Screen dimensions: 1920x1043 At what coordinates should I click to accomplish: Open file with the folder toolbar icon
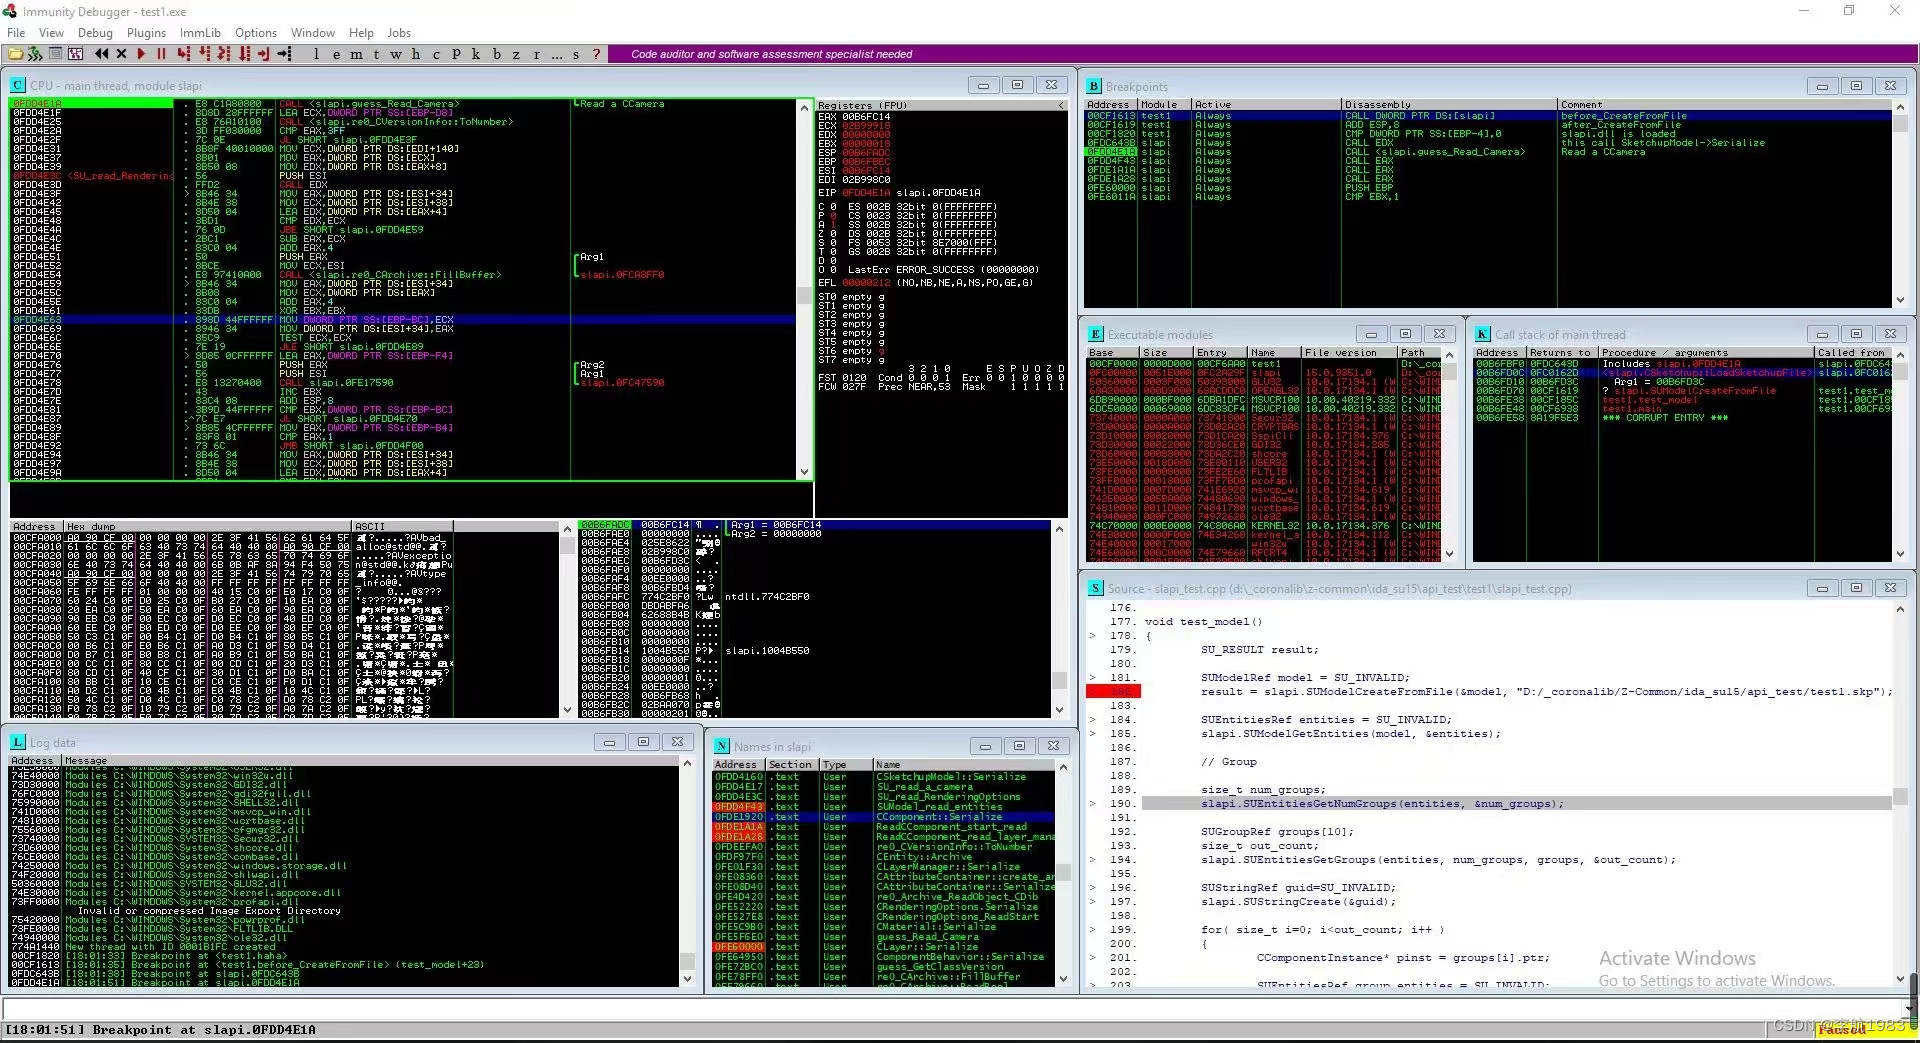point(15,54)
